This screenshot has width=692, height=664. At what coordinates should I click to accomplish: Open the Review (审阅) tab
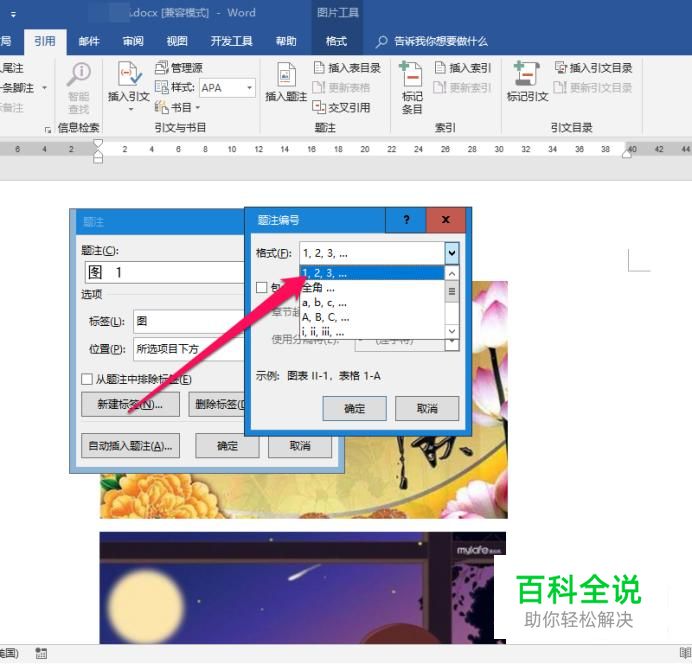[x=133, y=41]
